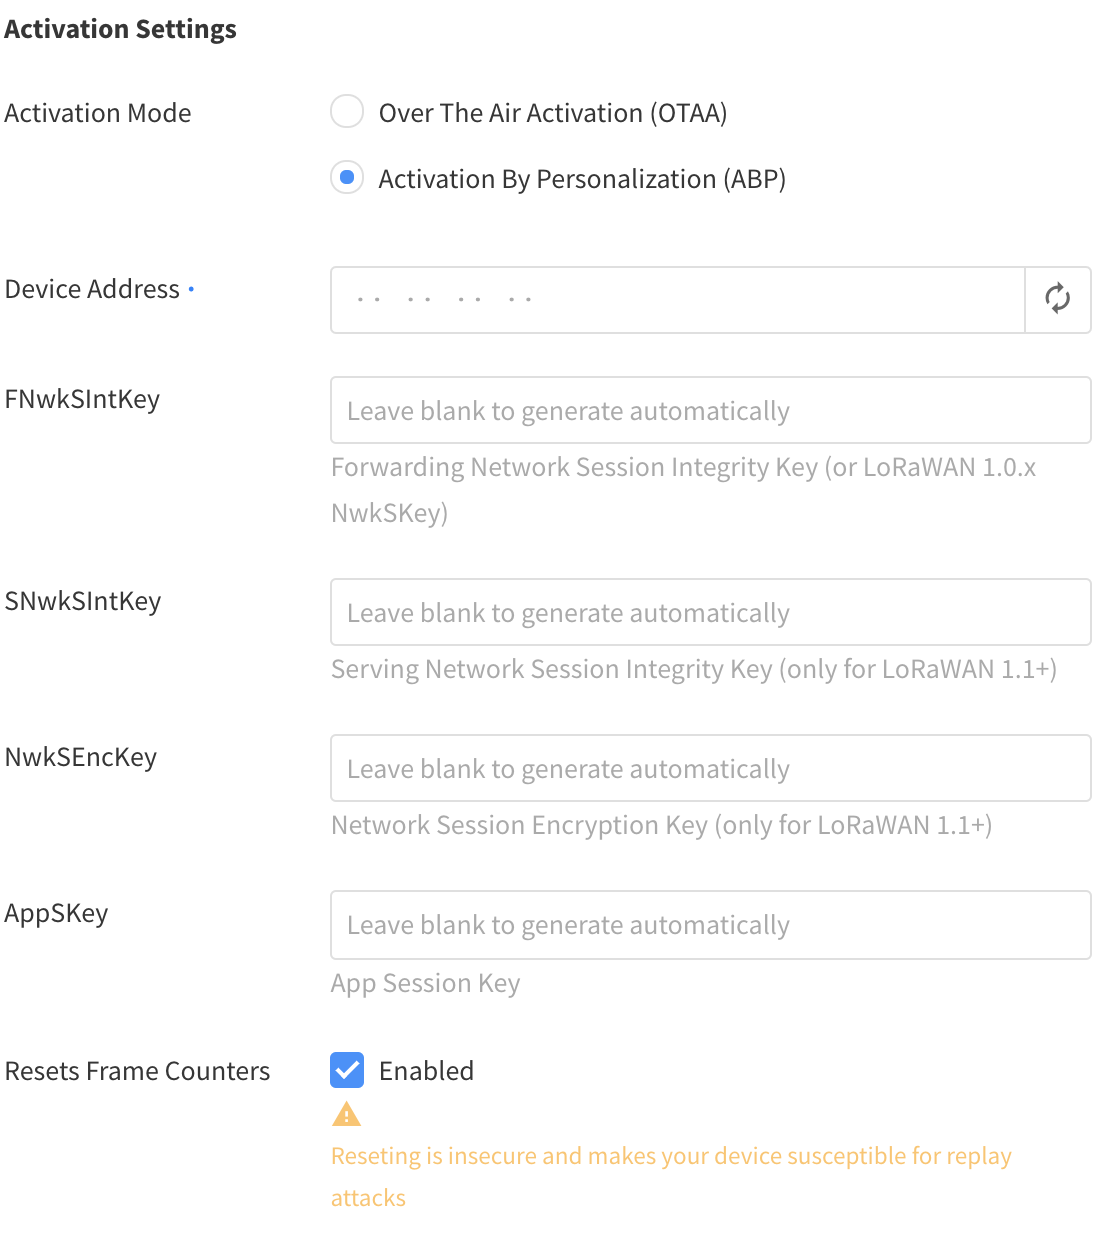Click the replay attacks warning text
The image size is (1114, 1246).
[x=671, y=1176]
